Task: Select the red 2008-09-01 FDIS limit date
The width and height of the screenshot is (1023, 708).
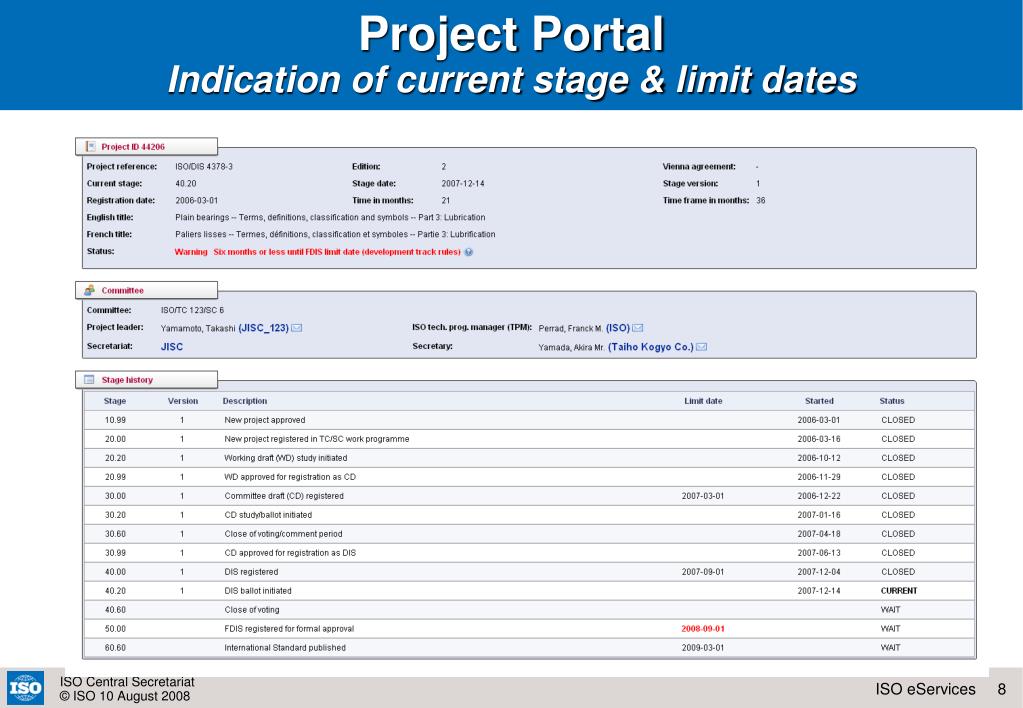Action: point(702,629)
